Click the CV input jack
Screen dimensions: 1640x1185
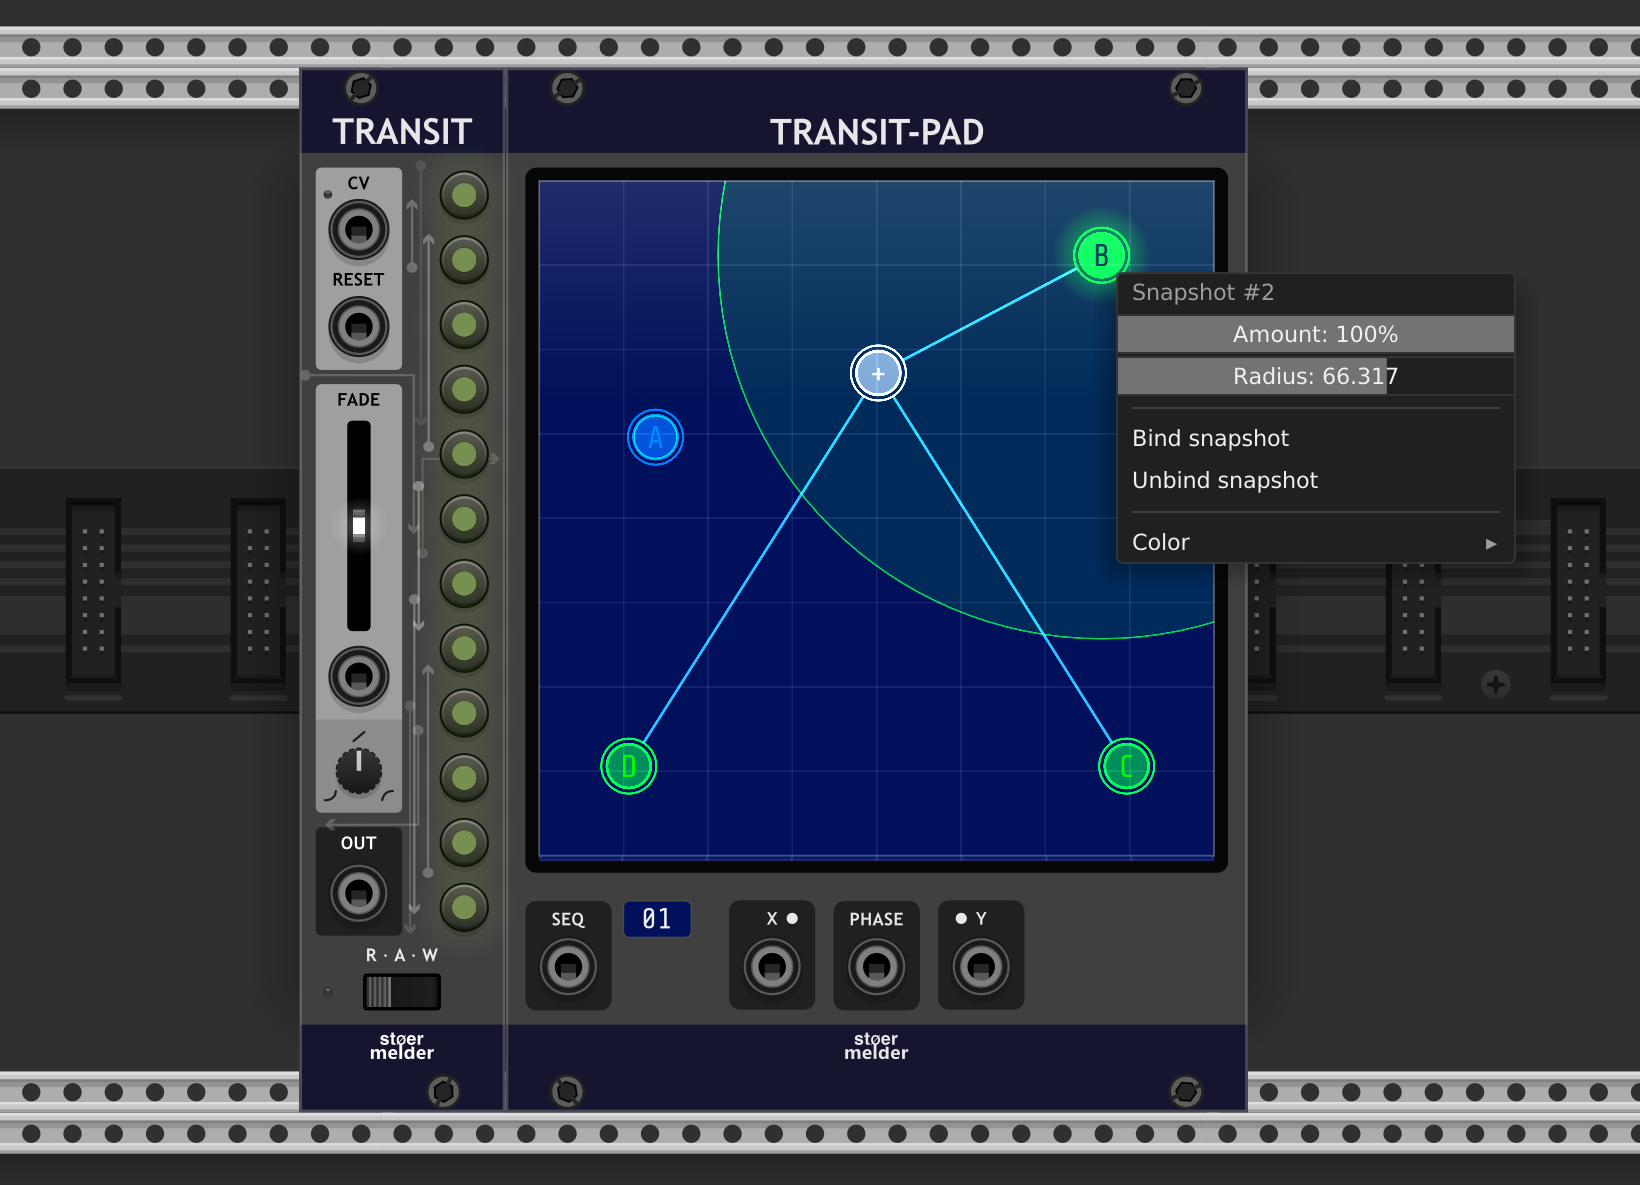(358, 229)
